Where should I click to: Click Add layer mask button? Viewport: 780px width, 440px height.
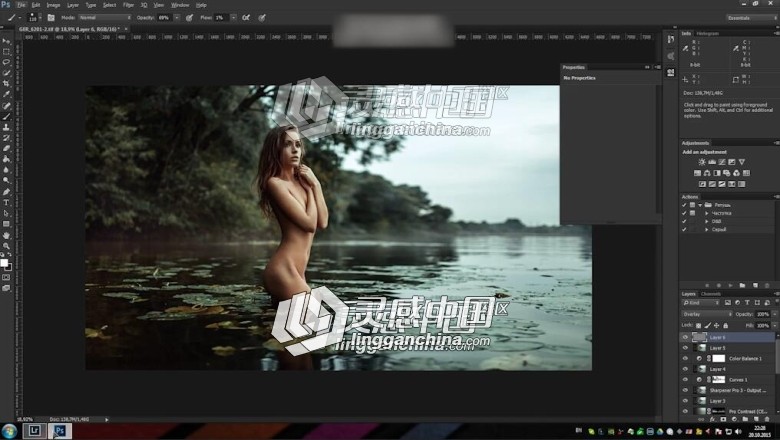tap(723, 419)
